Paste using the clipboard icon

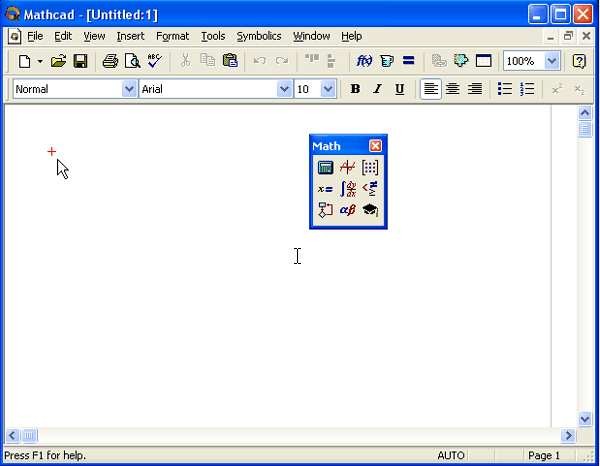click(230, 60)
